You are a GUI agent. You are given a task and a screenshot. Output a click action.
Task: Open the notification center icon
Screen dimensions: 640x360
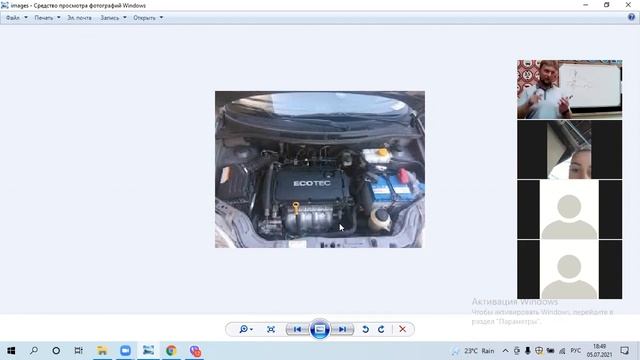(x=624, y=351)
